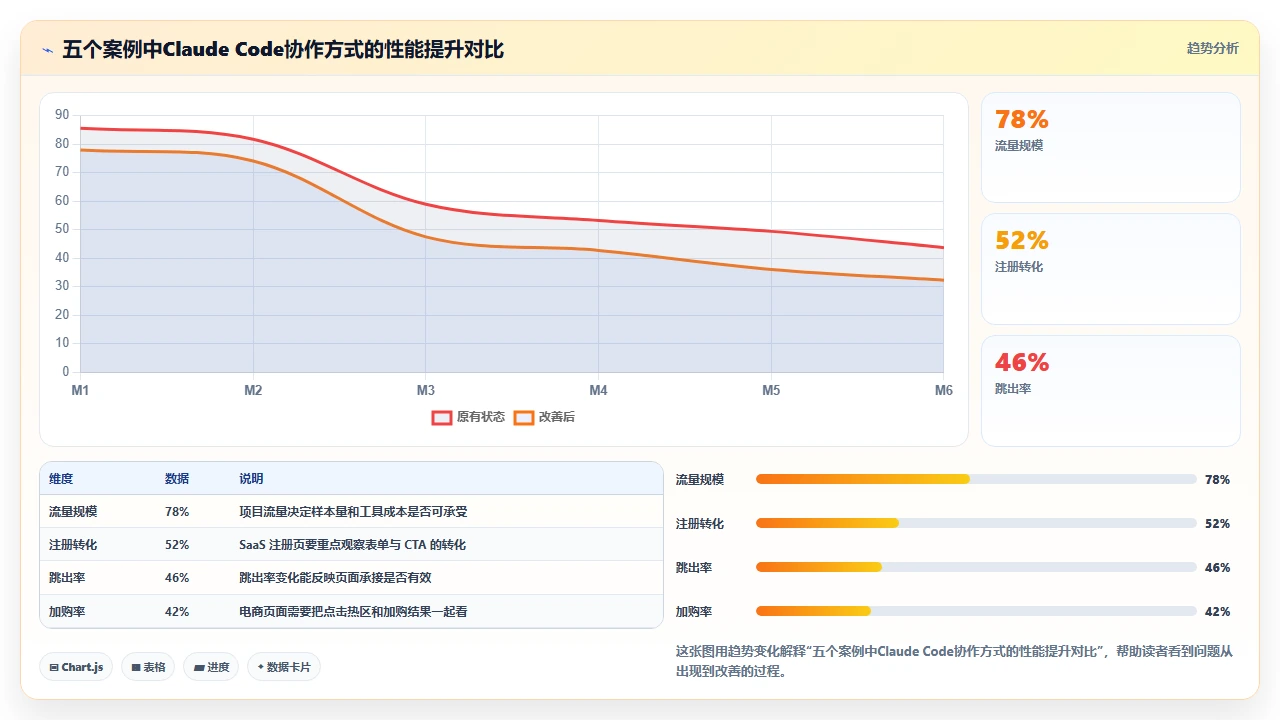Click the 进度 chip

211,667
